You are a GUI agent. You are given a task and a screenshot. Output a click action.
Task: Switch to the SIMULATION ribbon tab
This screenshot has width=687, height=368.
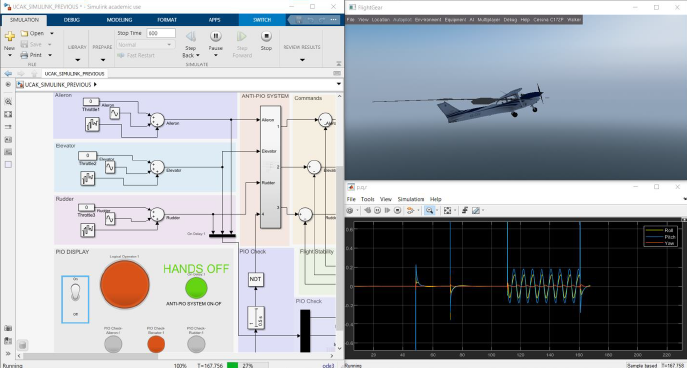point(24,20)
